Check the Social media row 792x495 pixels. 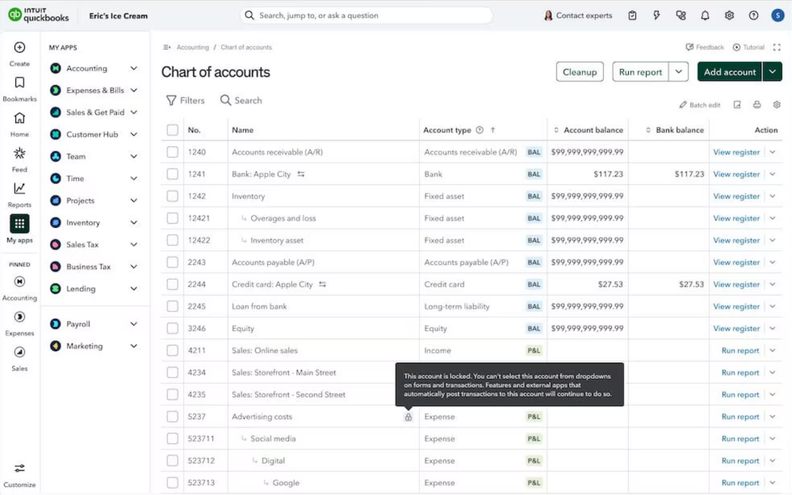click(172, 438)
